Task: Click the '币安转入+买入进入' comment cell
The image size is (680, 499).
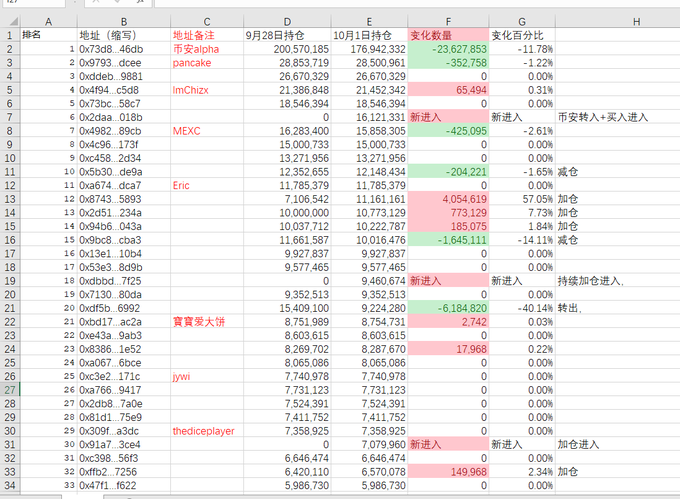Action: [618, 117]
